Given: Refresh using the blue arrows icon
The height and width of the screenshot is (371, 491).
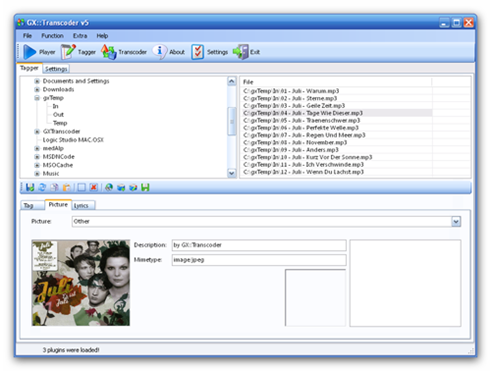Looking at the screenshot, I should [42, 187].
